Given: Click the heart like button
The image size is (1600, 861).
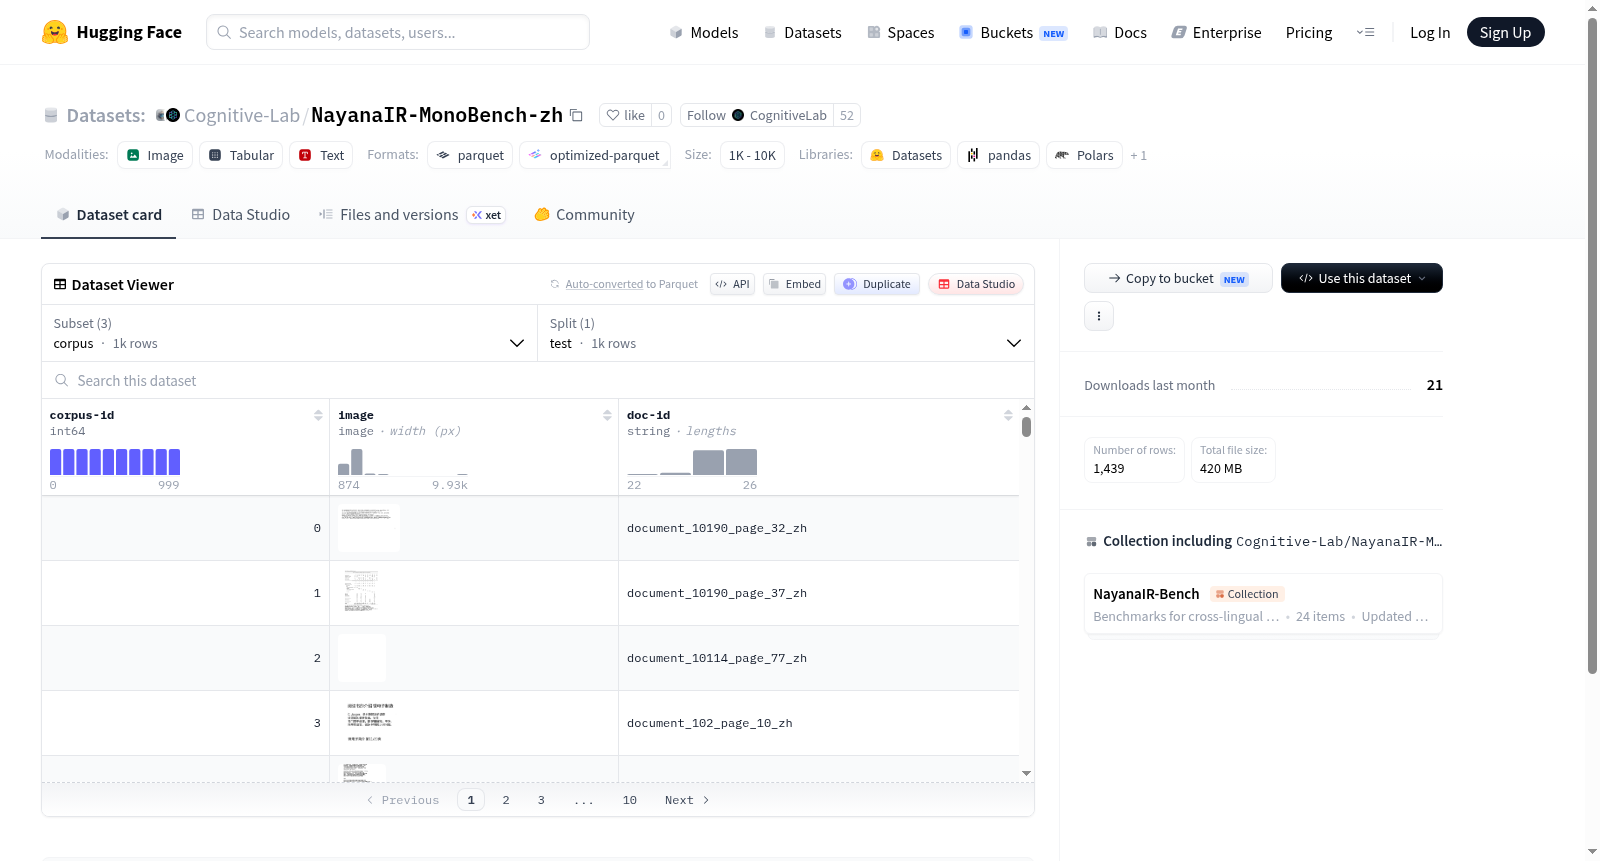Looking at the screenshot, I should tap(625, 115).
